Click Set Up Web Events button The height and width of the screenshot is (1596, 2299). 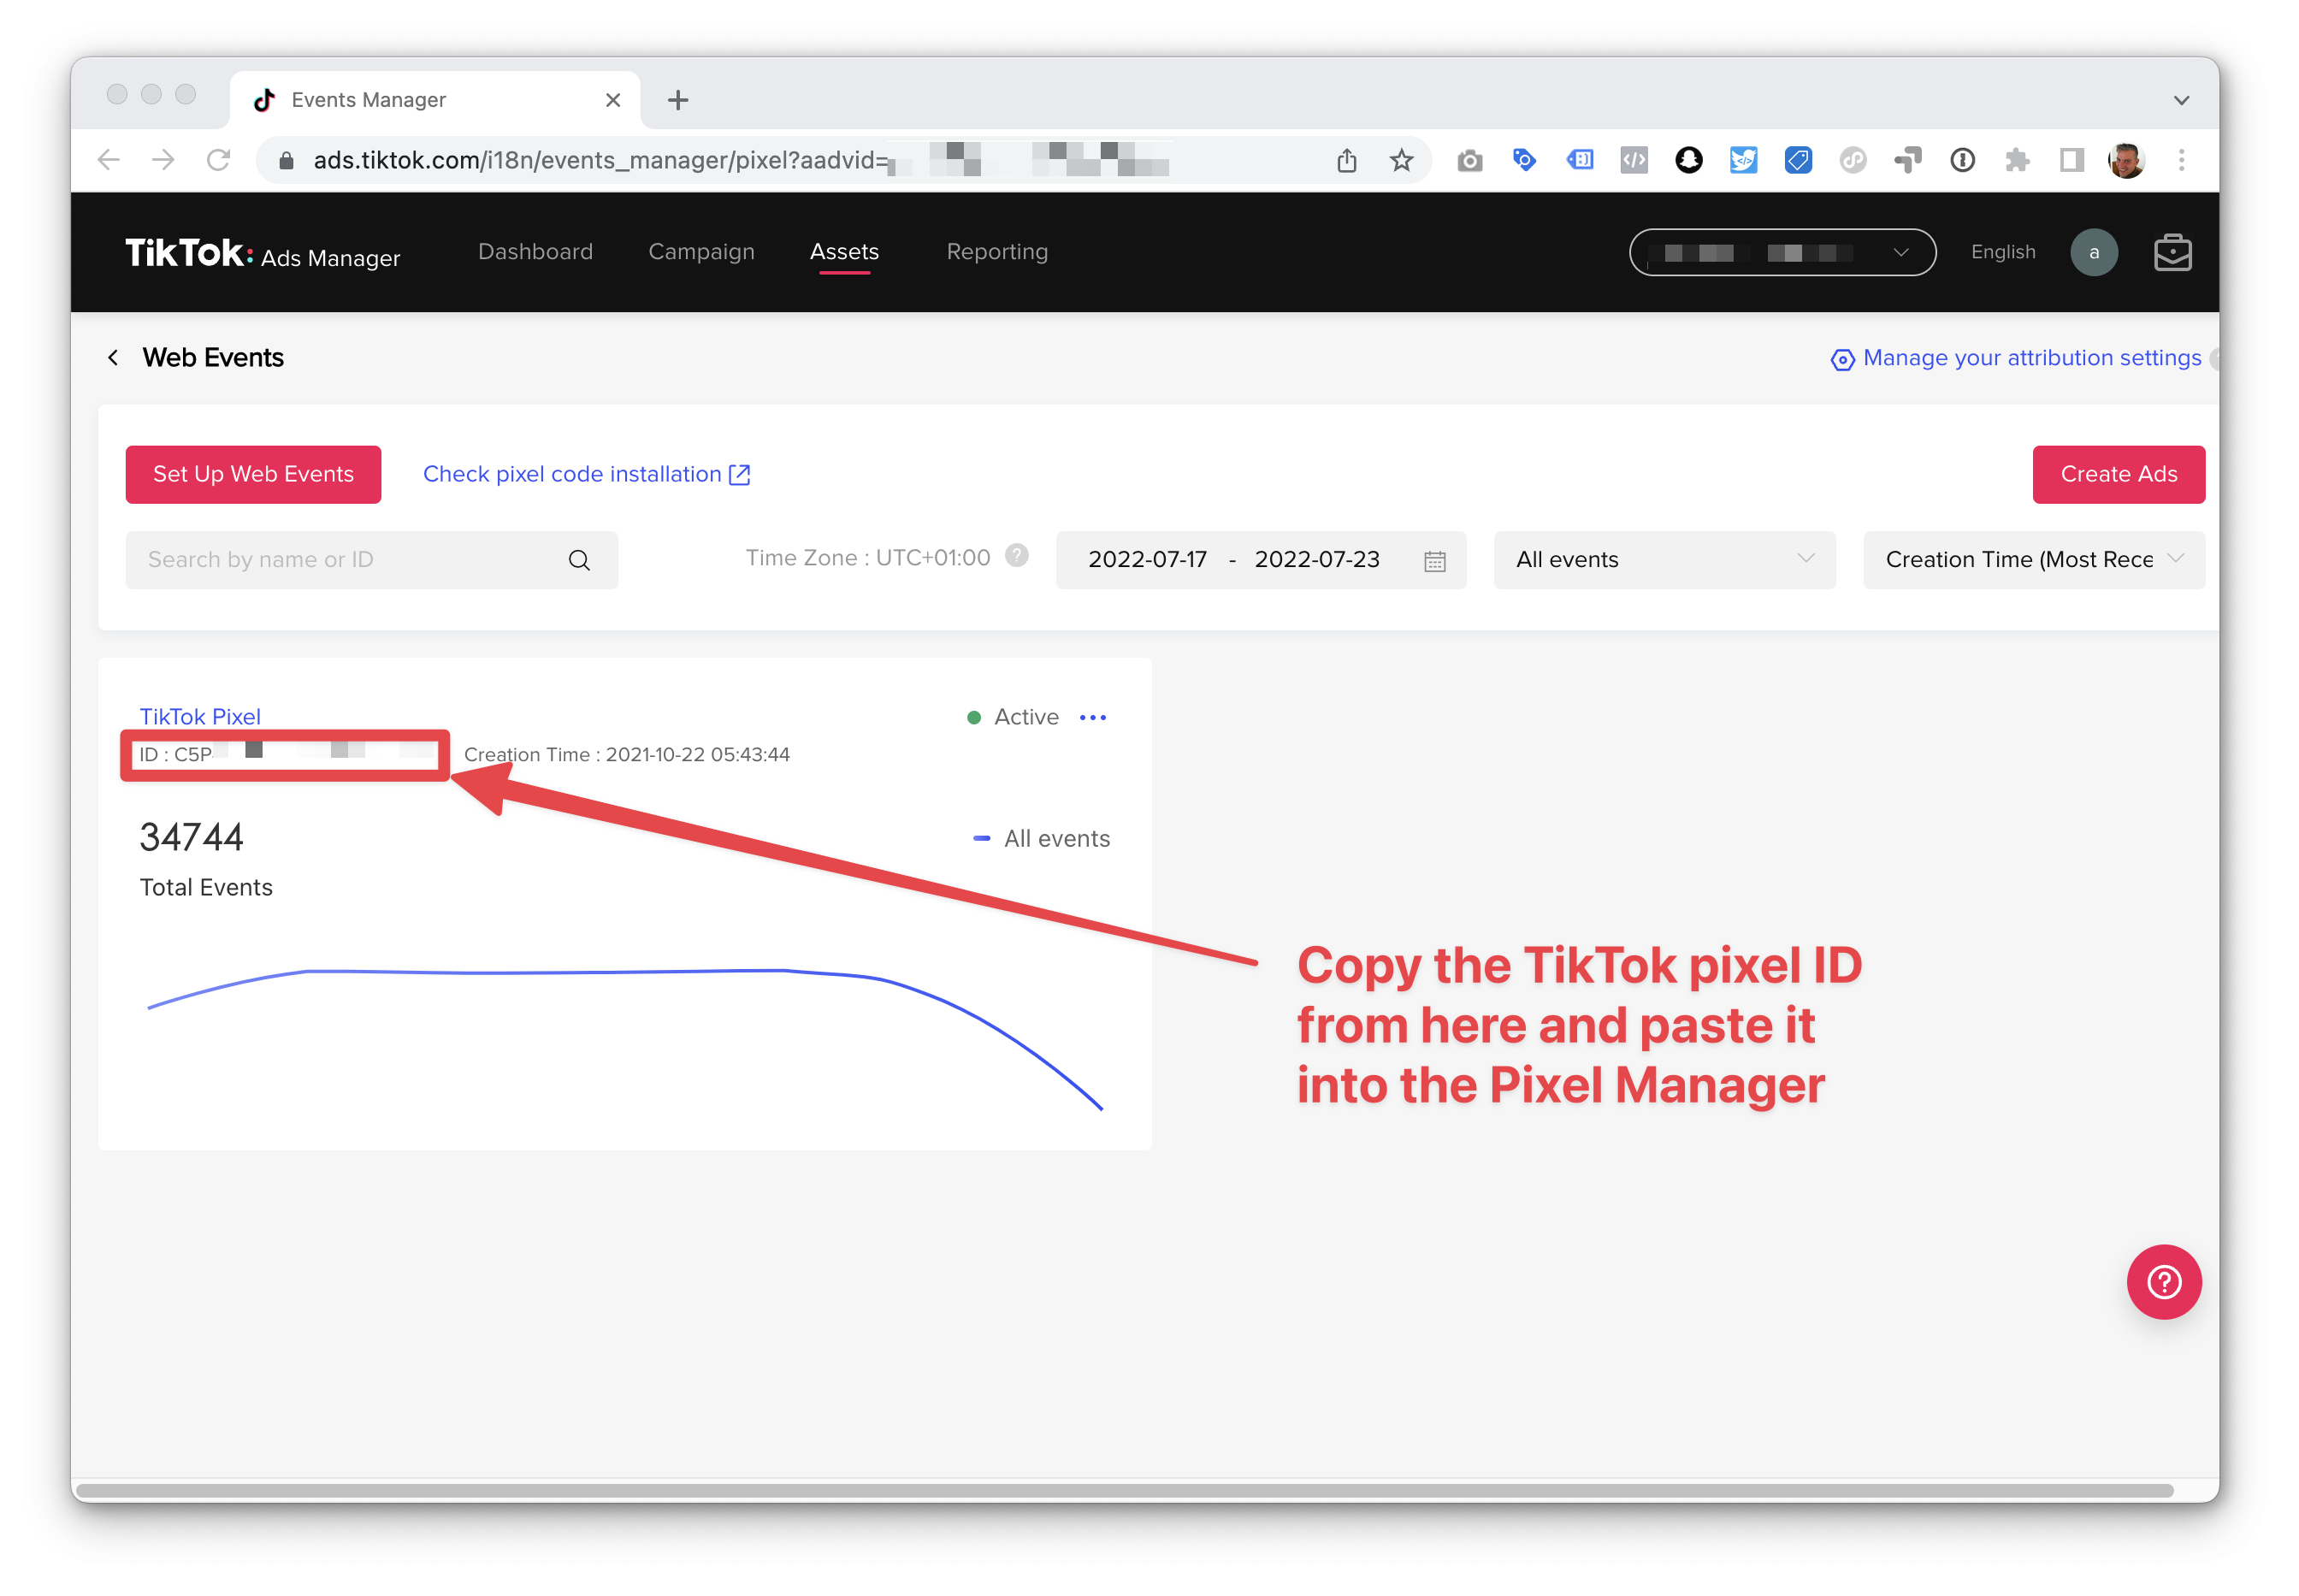(253, 474)
